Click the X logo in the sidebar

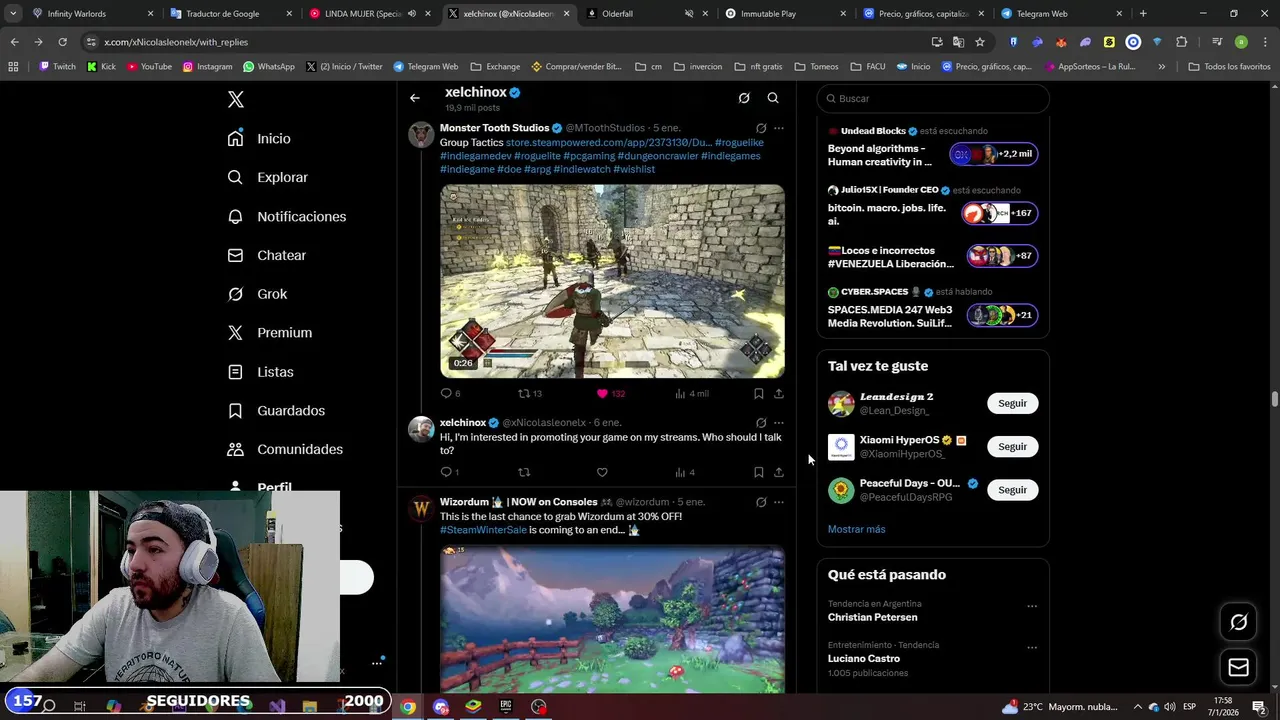(235, 99)
